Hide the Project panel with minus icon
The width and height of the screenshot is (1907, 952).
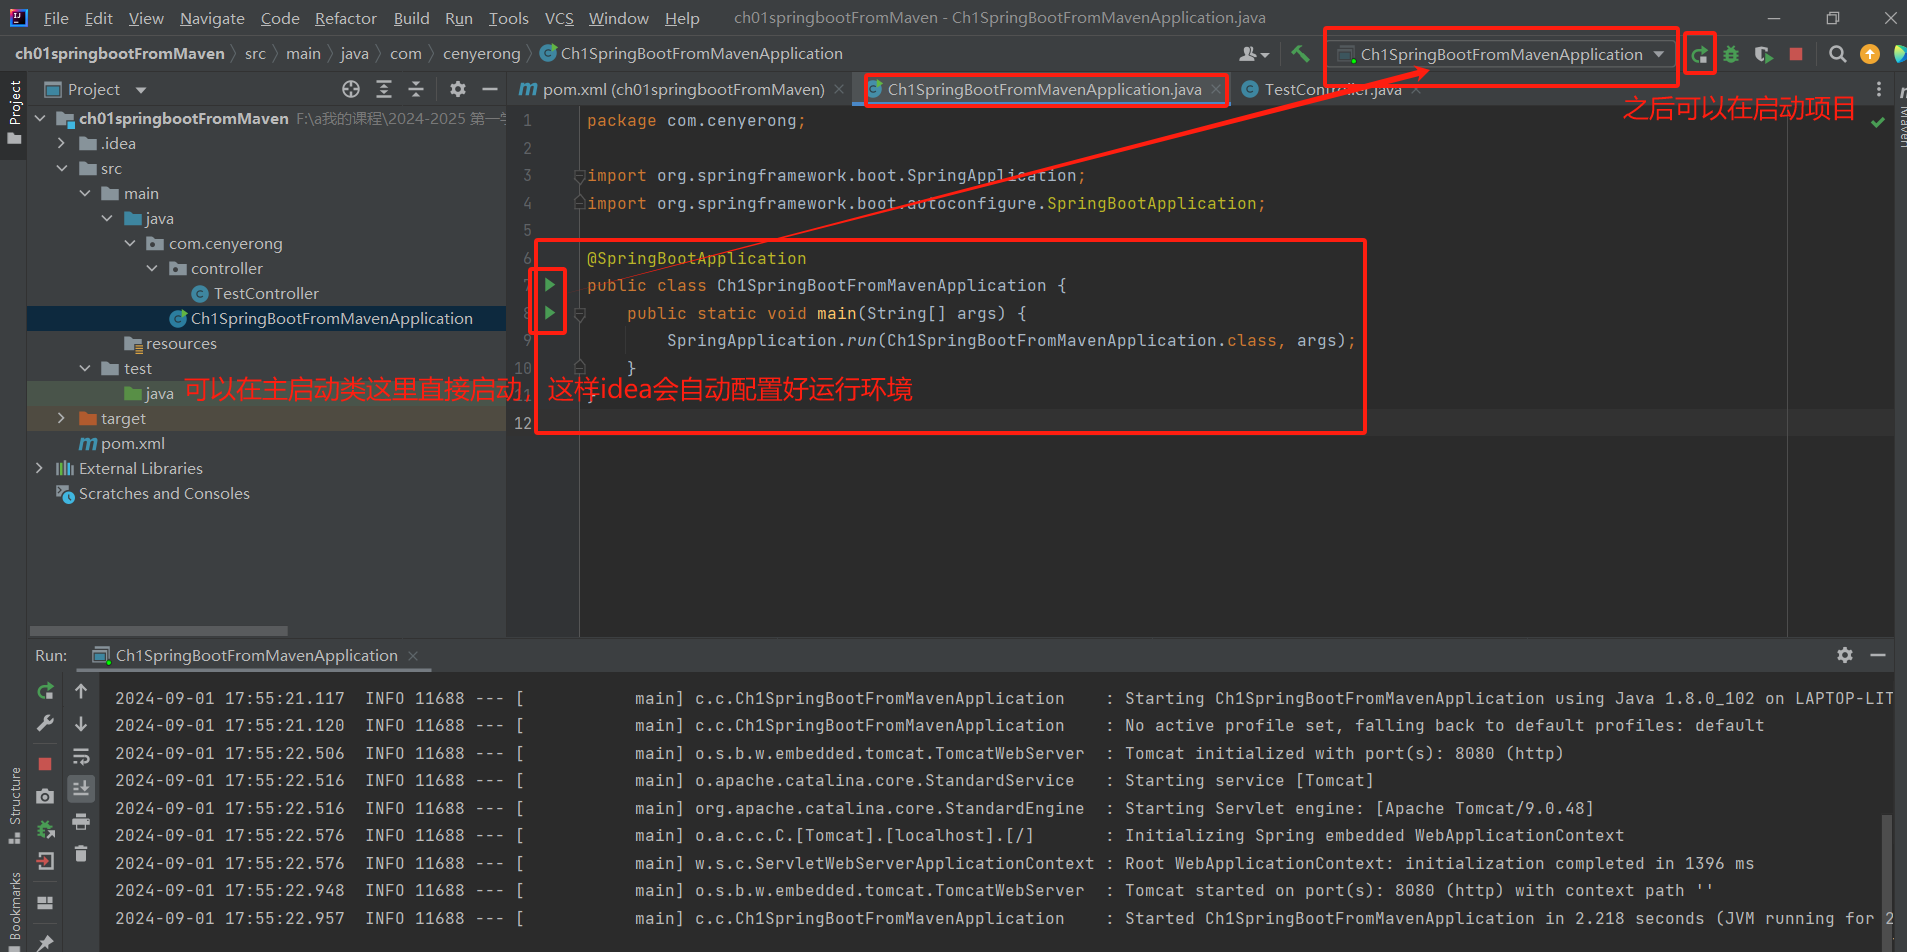click(x=490, y=89)
